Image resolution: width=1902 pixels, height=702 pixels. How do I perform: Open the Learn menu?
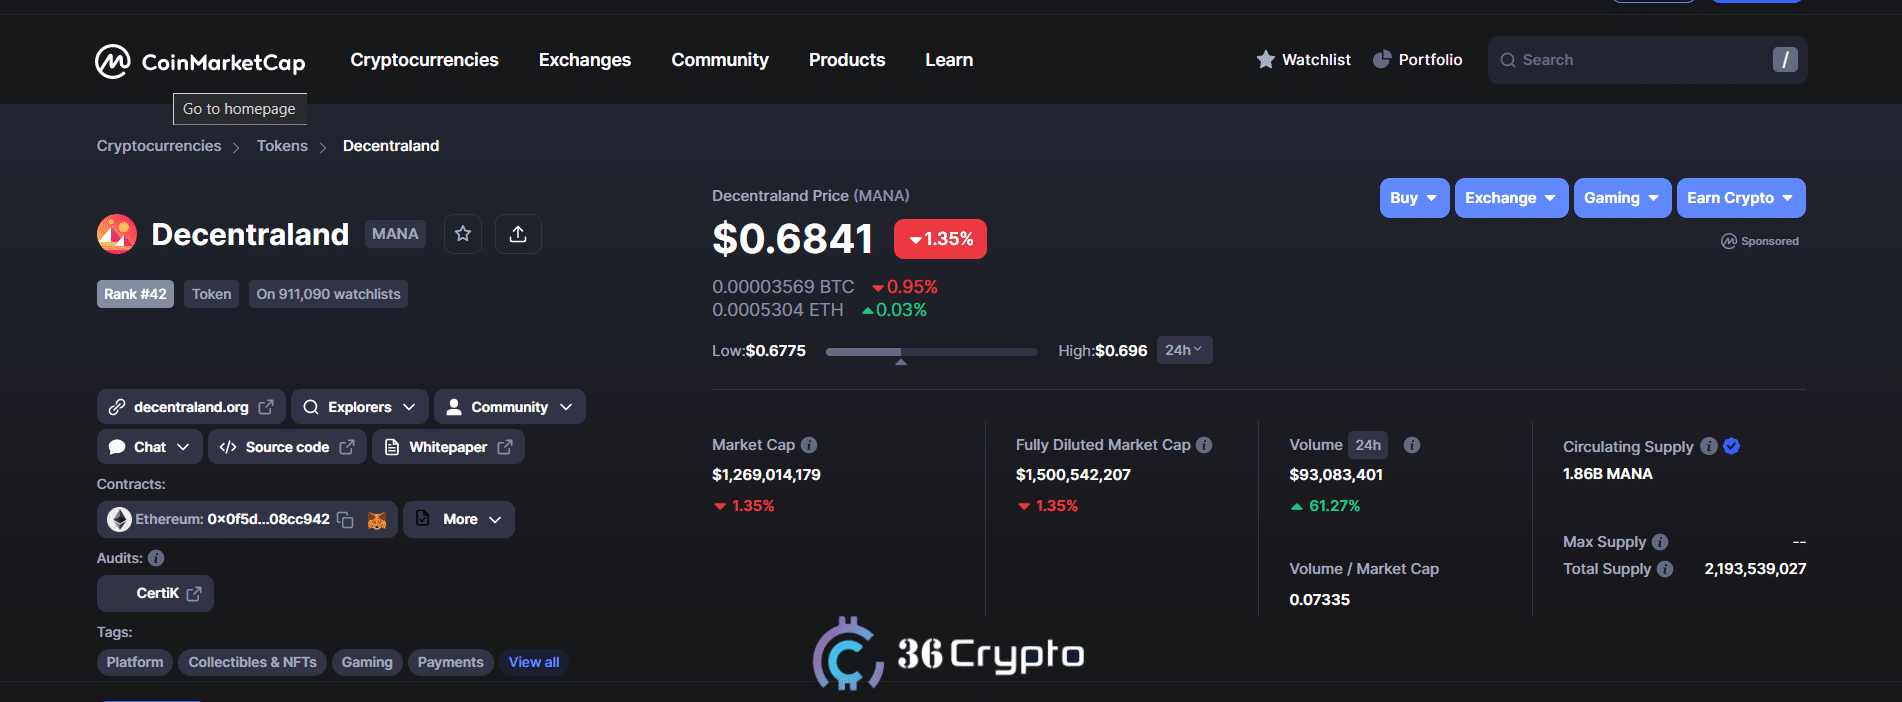tap(949, 60)
